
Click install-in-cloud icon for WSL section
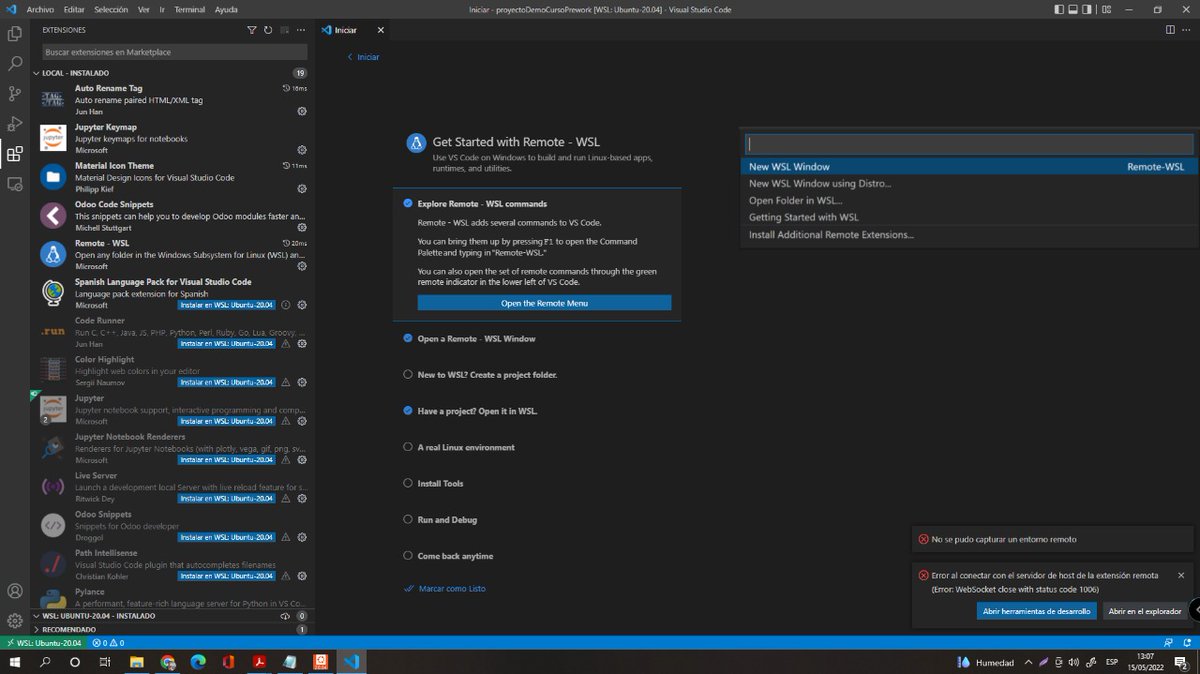[x=286, y=616]
